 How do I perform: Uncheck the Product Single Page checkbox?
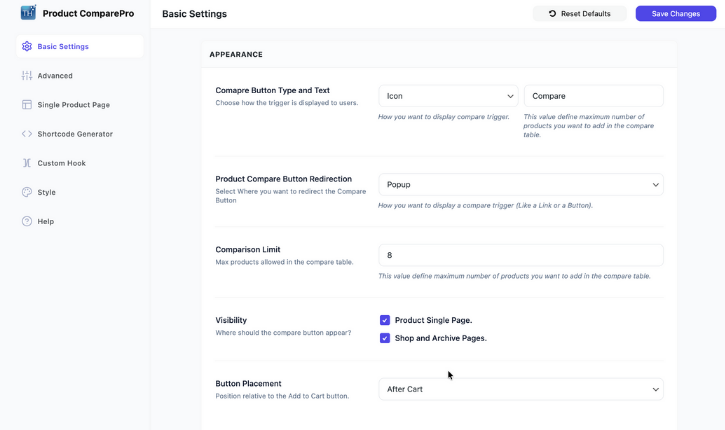pos(385,320)
